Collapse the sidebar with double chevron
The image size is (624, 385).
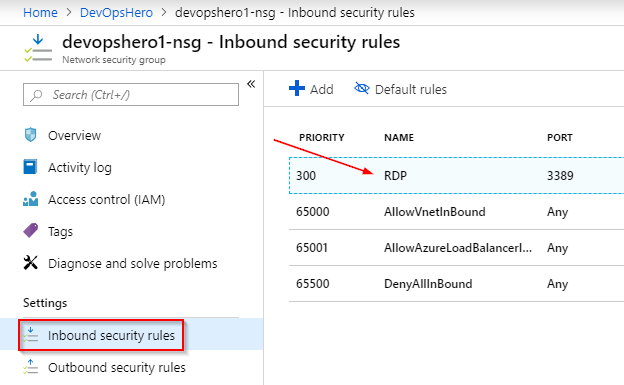(x=251, y=84)
